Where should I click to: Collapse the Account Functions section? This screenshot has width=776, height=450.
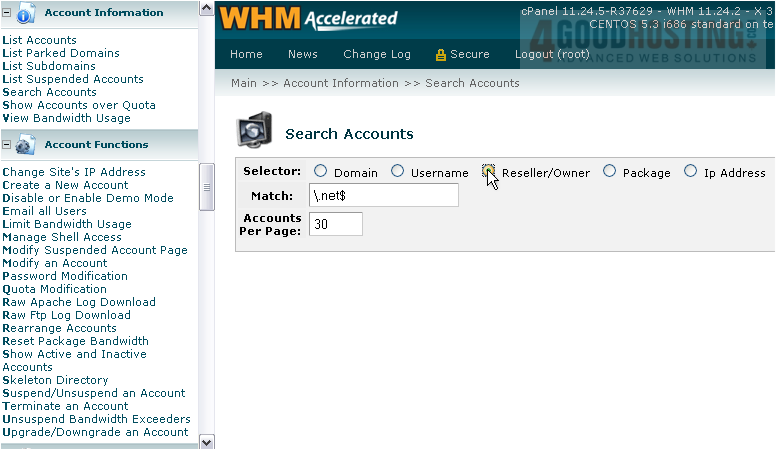(7, 145)
